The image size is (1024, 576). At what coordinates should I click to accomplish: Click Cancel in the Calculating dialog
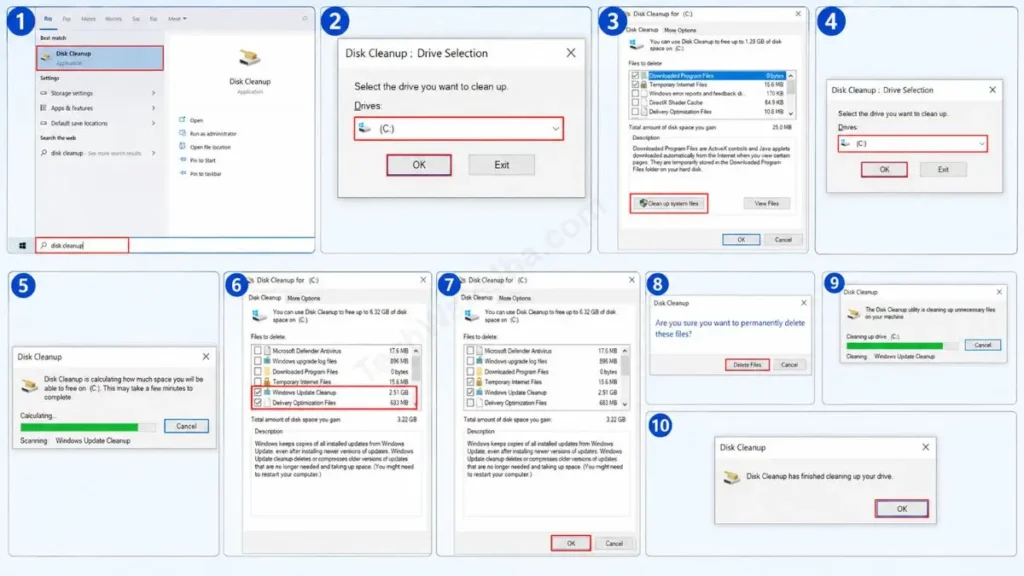point(186,426)
